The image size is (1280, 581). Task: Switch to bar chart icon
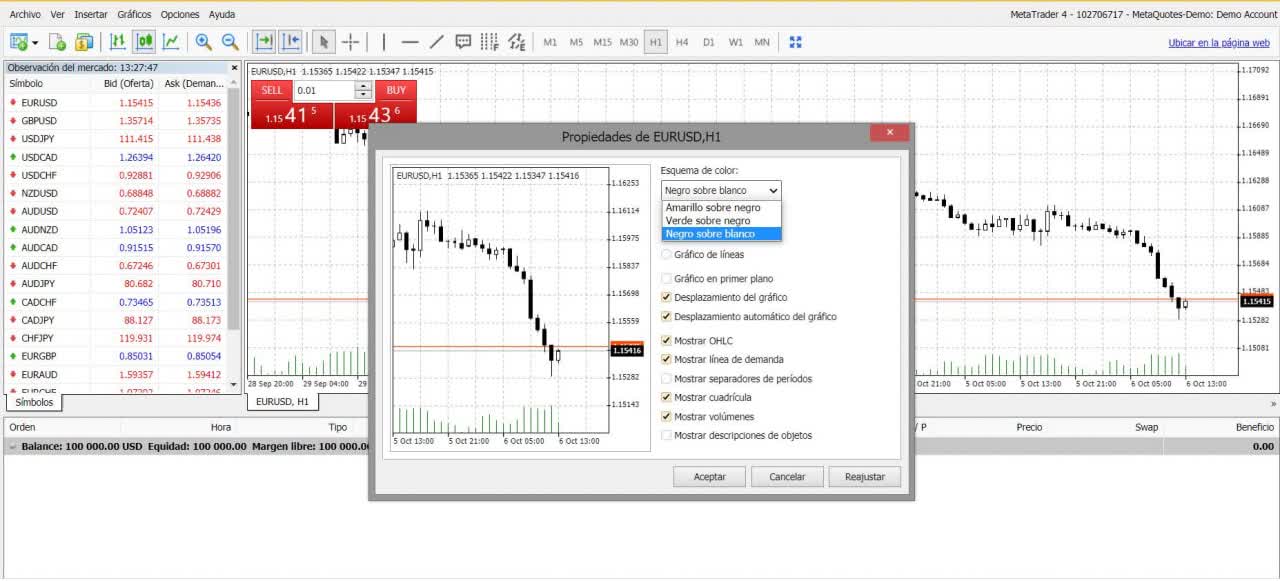pyautogui.click(x=118, y=42)
